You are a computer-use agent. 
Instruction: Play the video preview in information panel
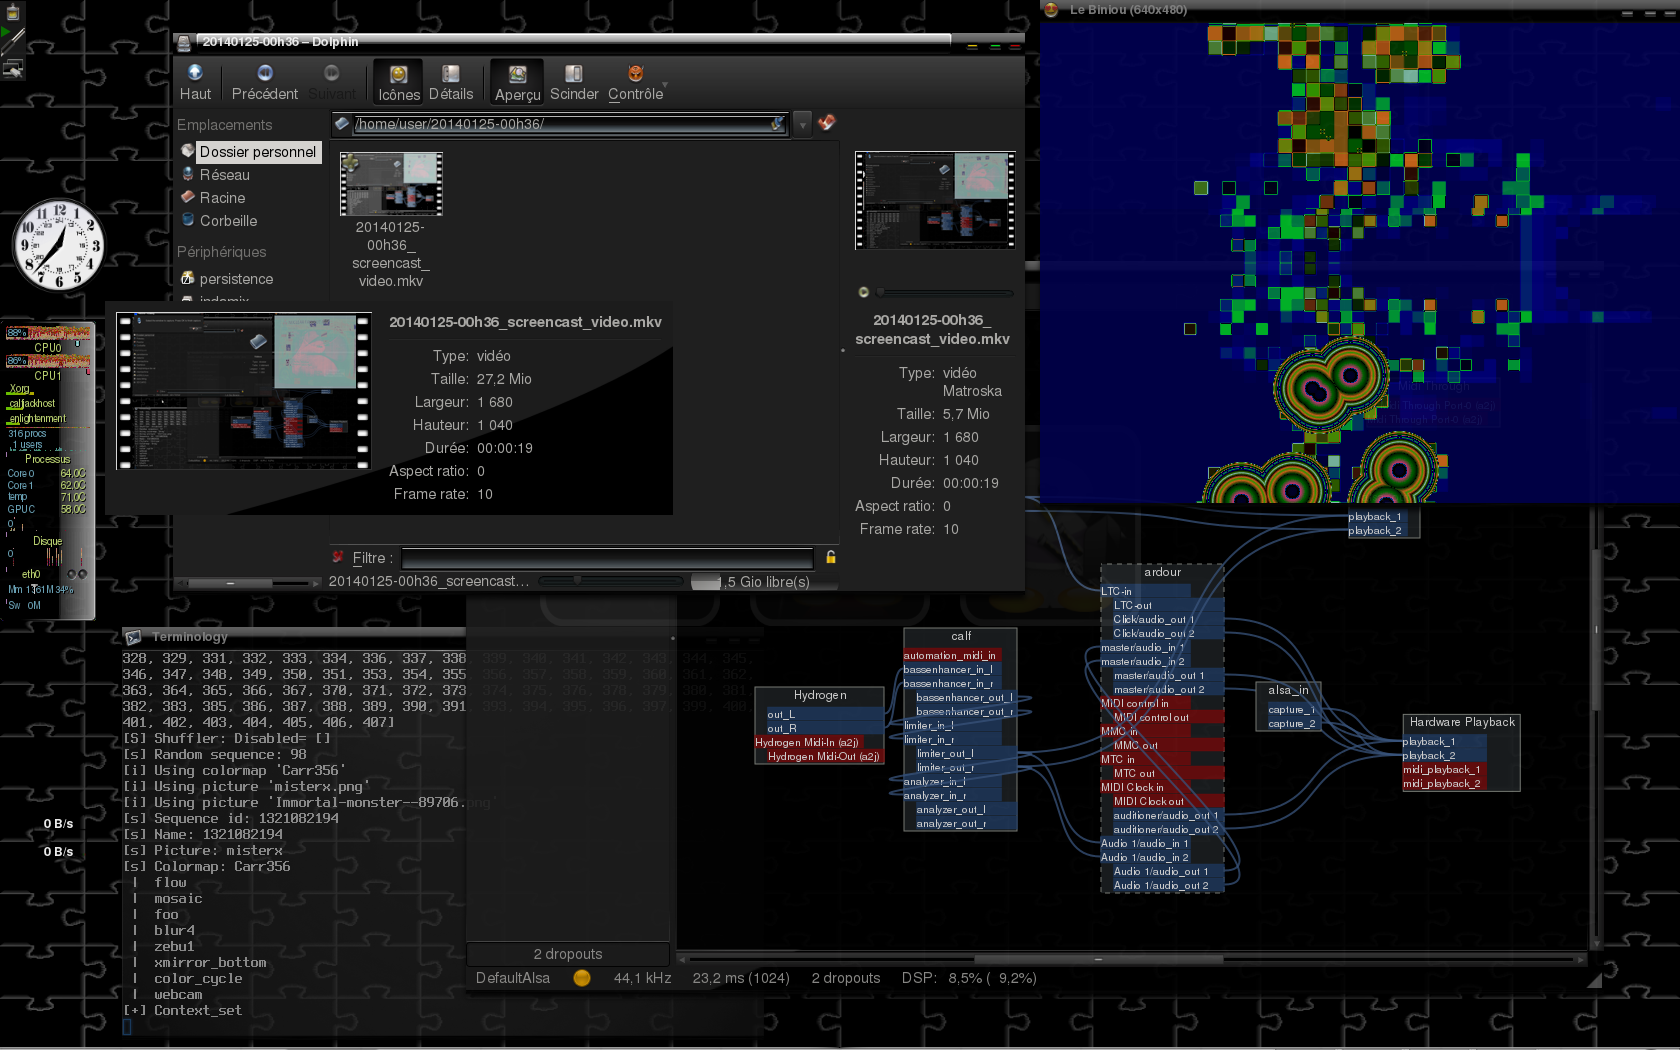pos(864,292)
